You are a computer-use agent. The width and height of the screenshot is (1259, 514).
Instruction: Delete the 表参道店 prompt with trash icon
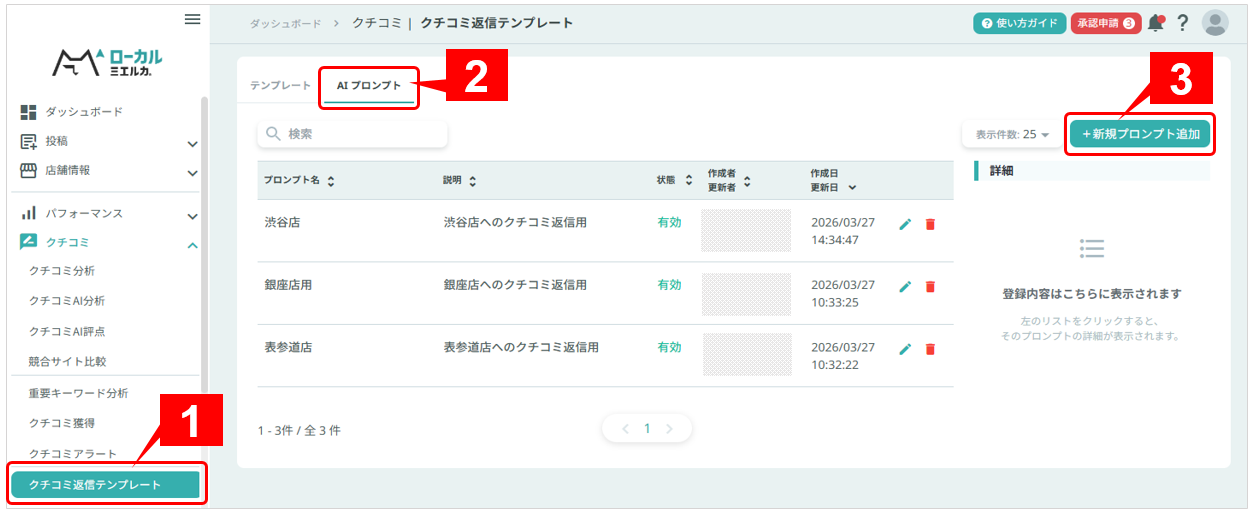tap(930, 349)
